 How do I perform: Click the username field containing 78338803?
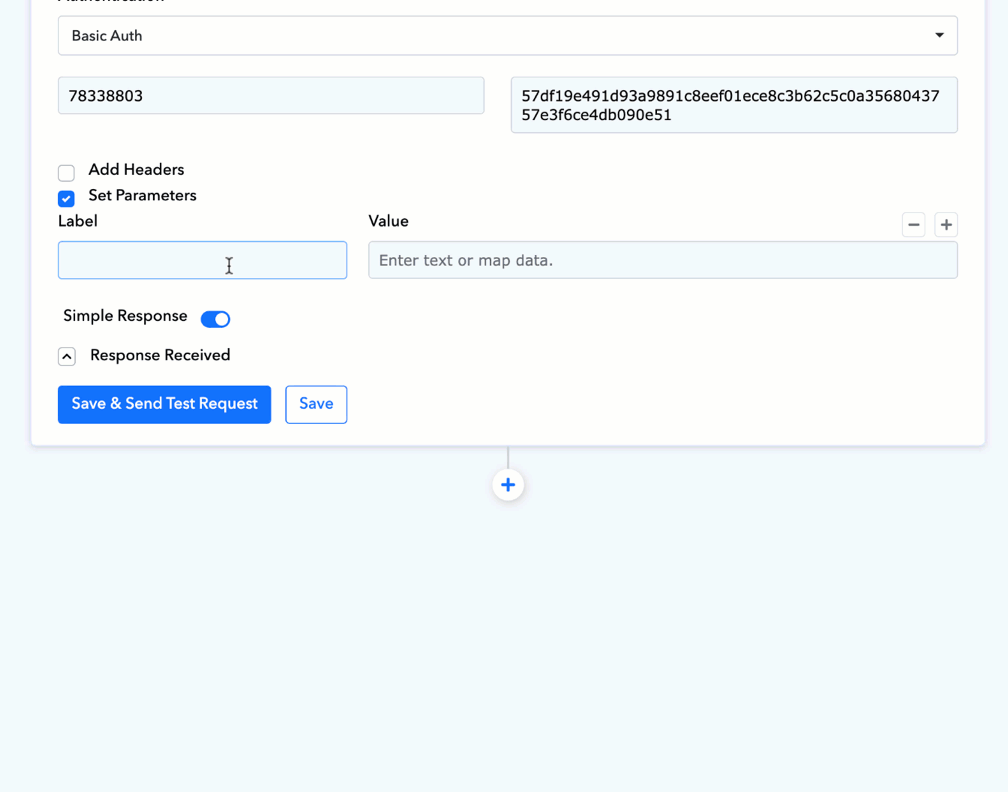(x=271, y=96)
